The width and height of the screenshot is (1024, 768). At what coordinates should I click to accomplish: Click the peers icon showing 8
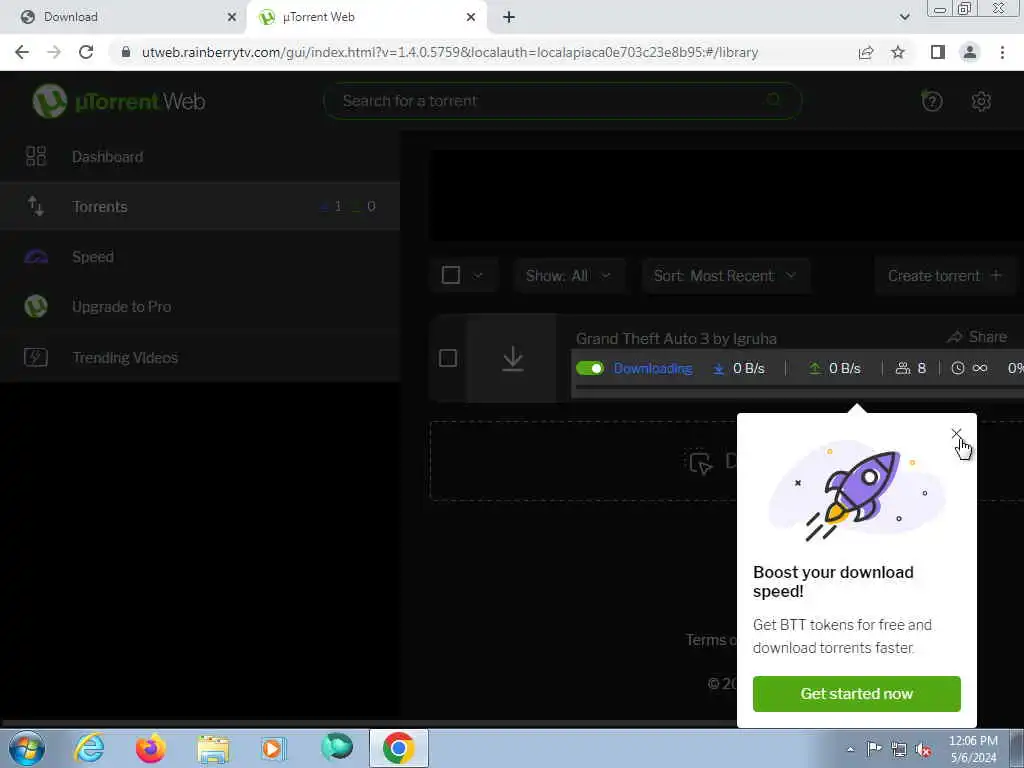point(903,368)
